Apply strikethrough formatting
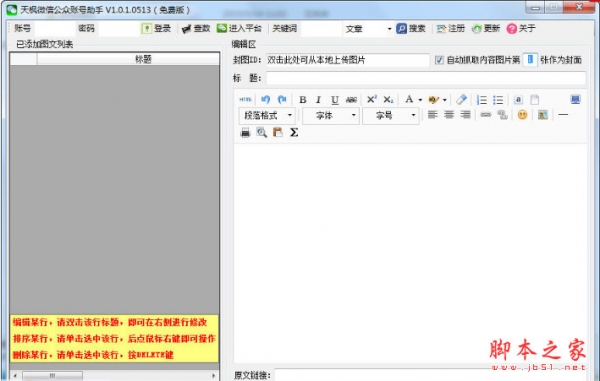Viewport: 600px width, 381px height. click(351, 100)
